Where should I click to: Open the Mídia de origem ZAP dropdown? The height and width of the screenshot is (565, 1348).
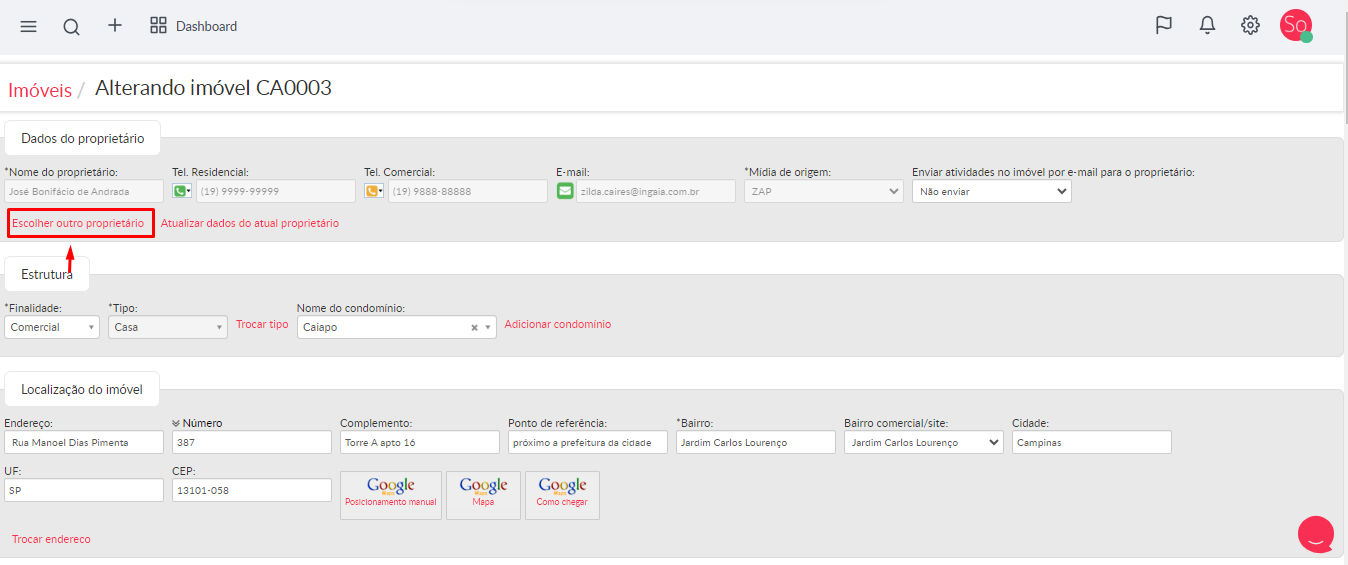click(x=824, y=191)
